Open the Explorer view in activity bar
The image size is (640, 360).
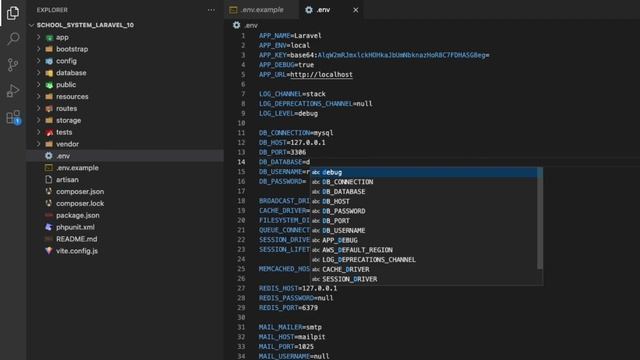click(13, 13)
